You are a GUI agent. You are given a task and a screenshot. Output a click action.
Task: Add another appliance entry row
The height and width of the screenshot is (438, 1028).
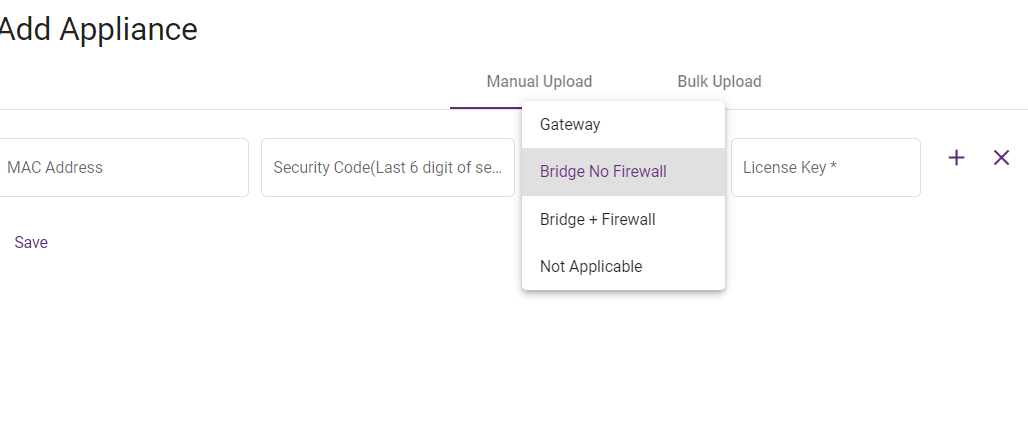point(956,158)
